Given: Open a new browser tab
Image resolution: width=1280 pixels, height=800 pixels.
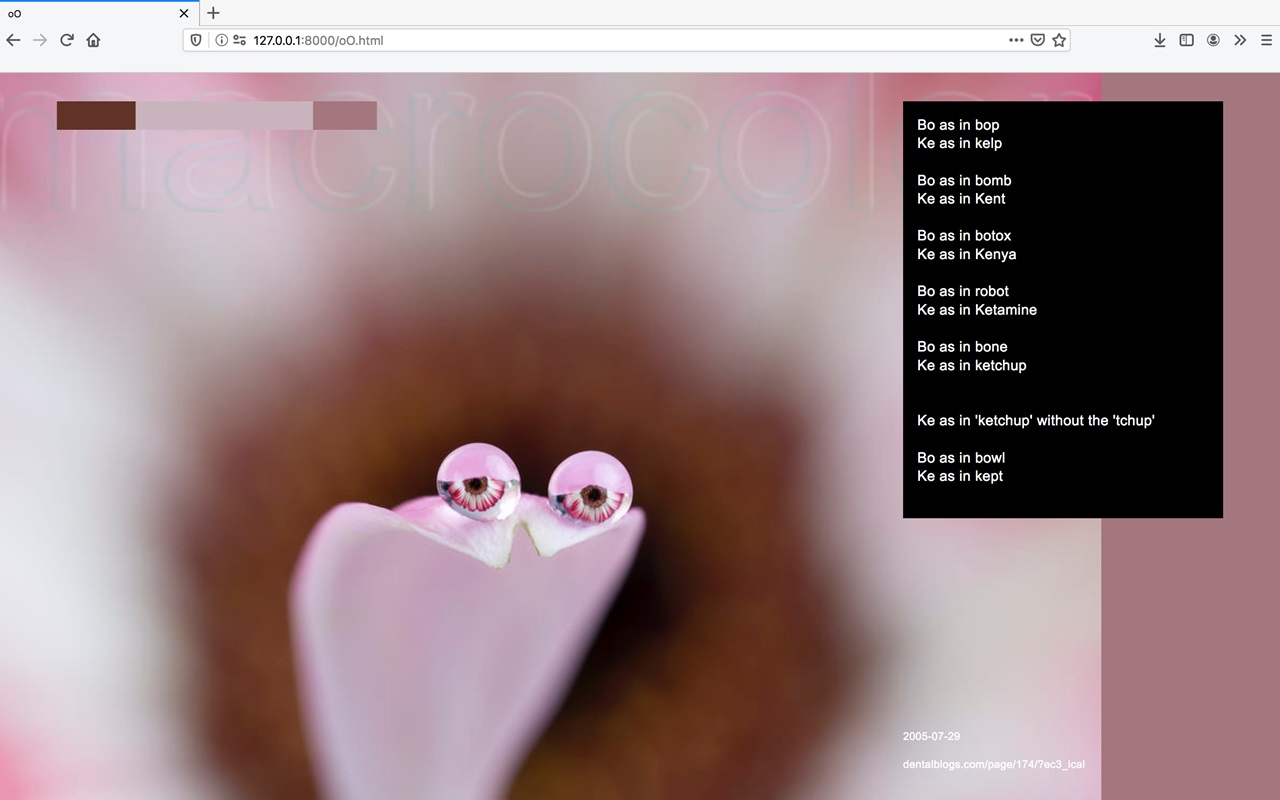Looking at the screenshot, I should point(213,13).
